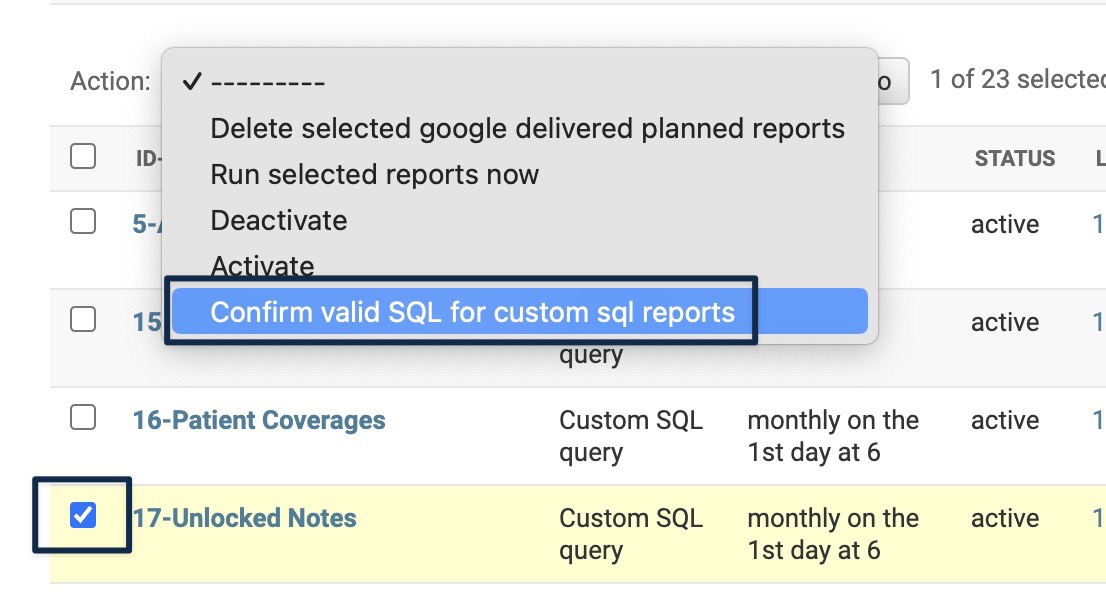The height and width of the screenshot is (594, 1106).
Task: Open the 17-Unlocked Notes report link
Action: point(244,518)
